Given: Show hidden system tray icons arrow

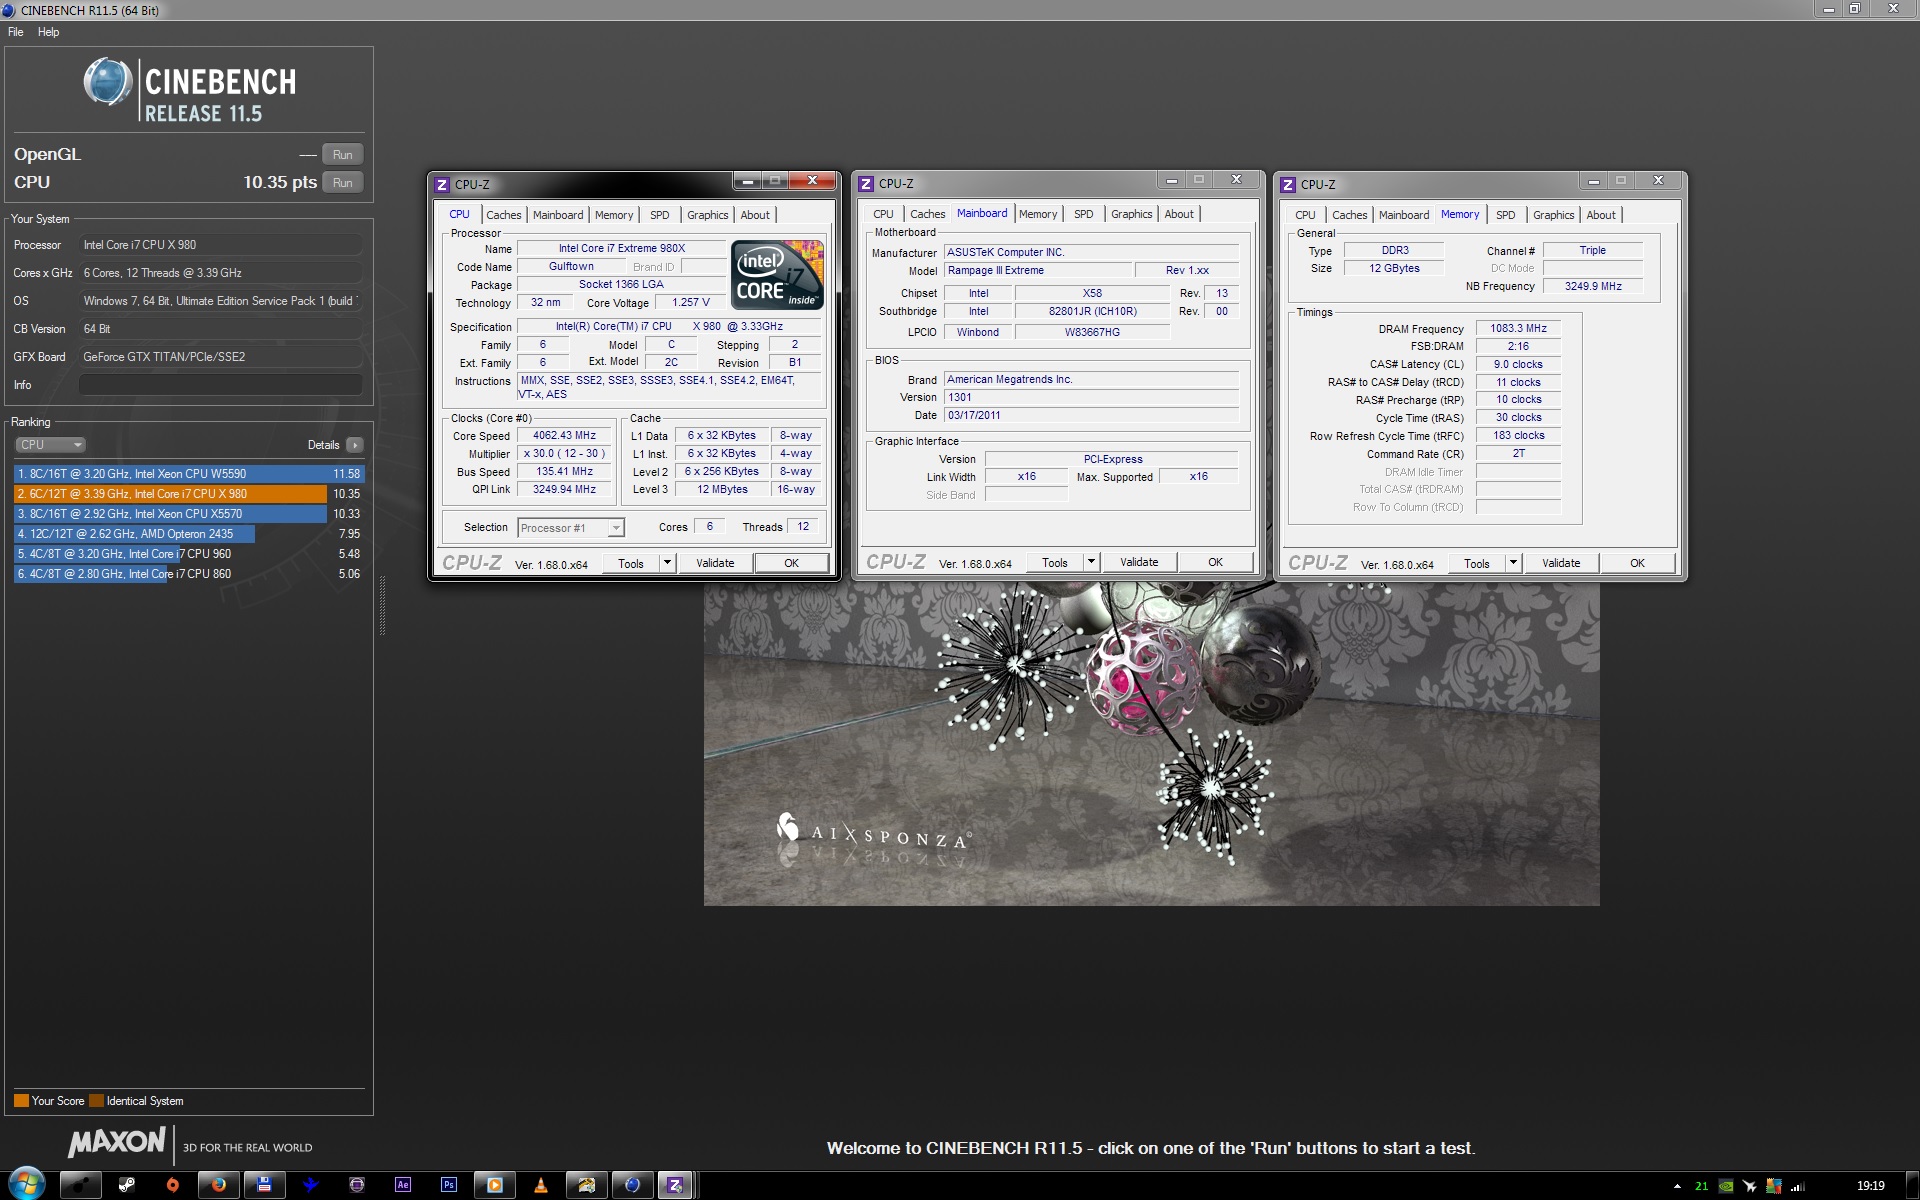Looking at the screenshot, I should 1677,1186.
